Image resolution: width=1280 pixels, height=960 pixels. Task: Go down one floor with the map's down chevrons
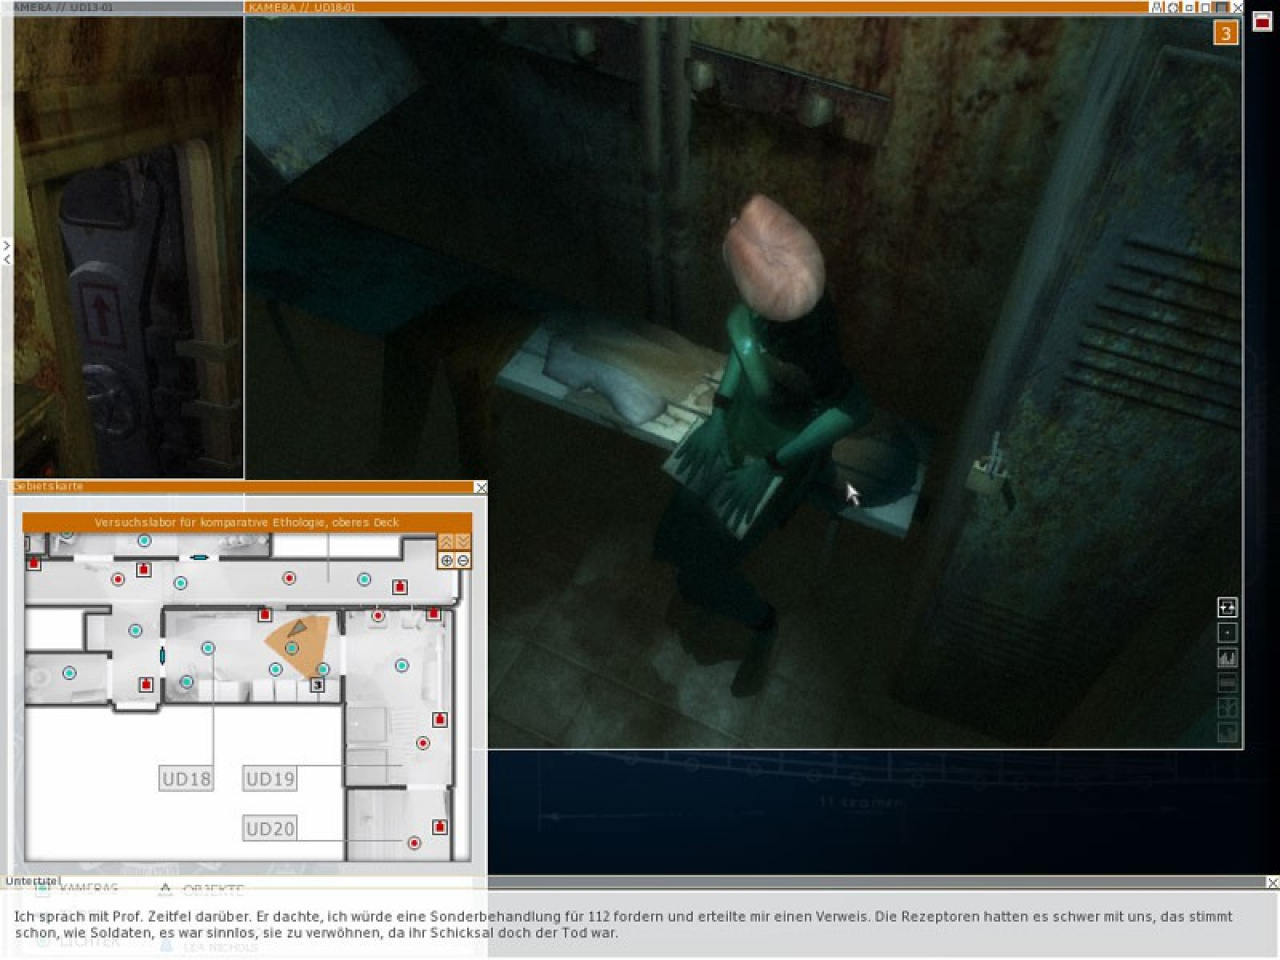click(x=462, y=542)
